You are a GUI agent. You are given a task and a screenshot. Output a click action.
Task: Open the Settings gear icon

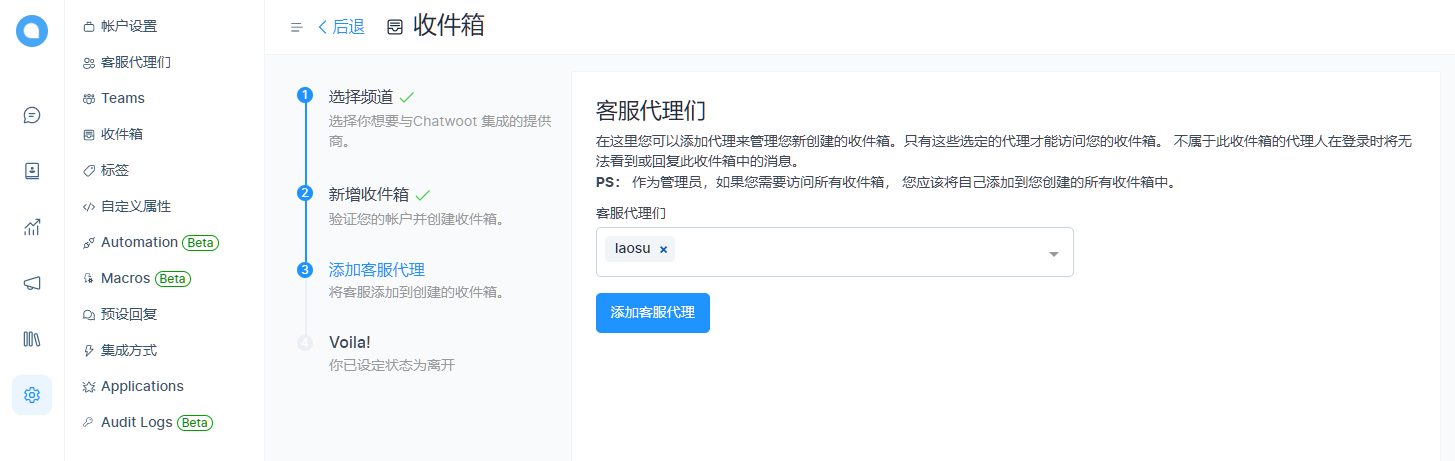(x=32, y=395)
